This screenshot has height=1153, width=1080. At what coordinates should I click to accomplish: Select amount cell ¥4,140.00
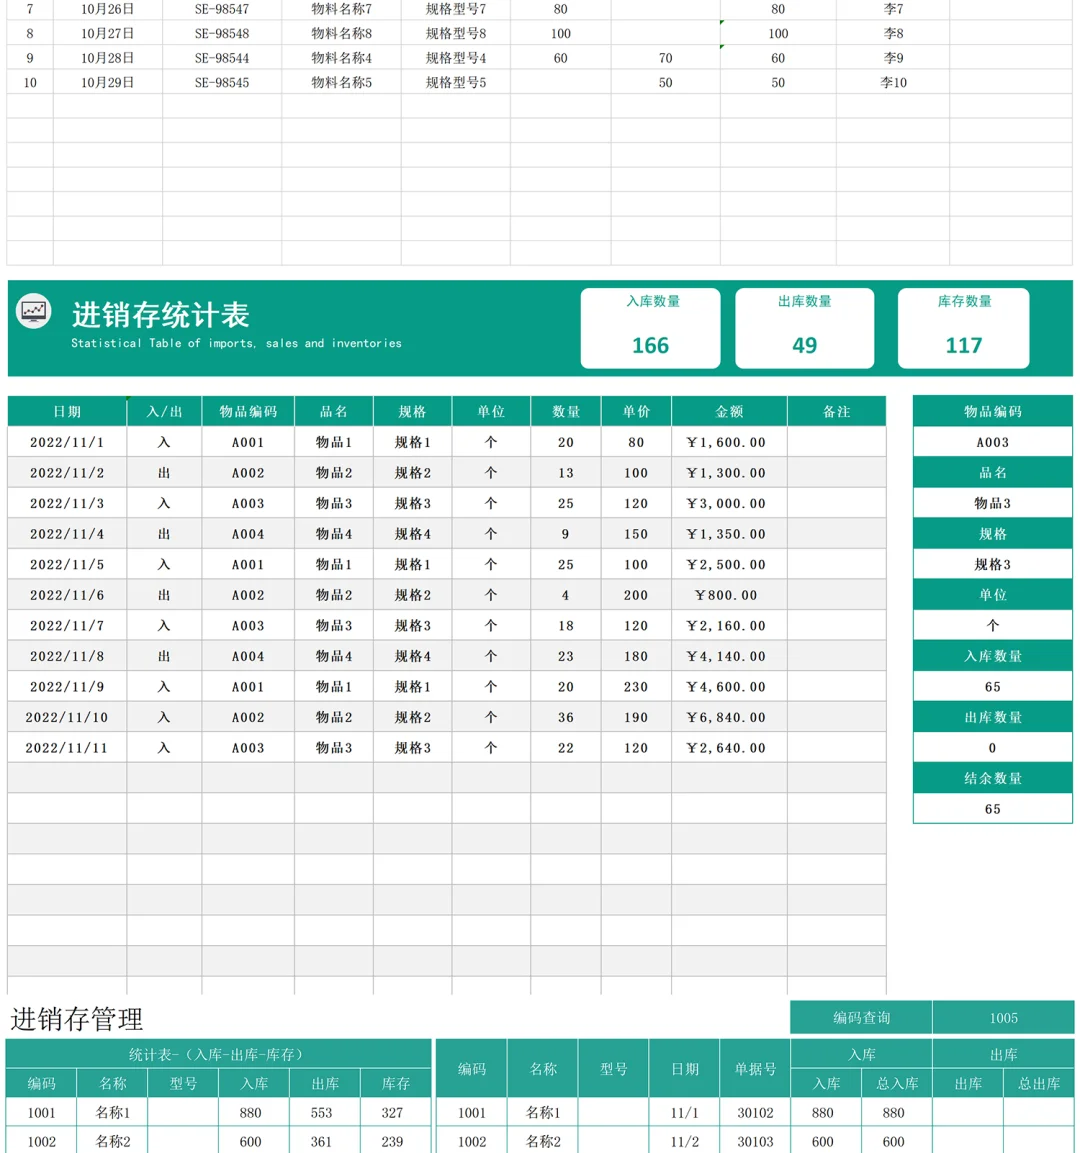tap(729, 656)
